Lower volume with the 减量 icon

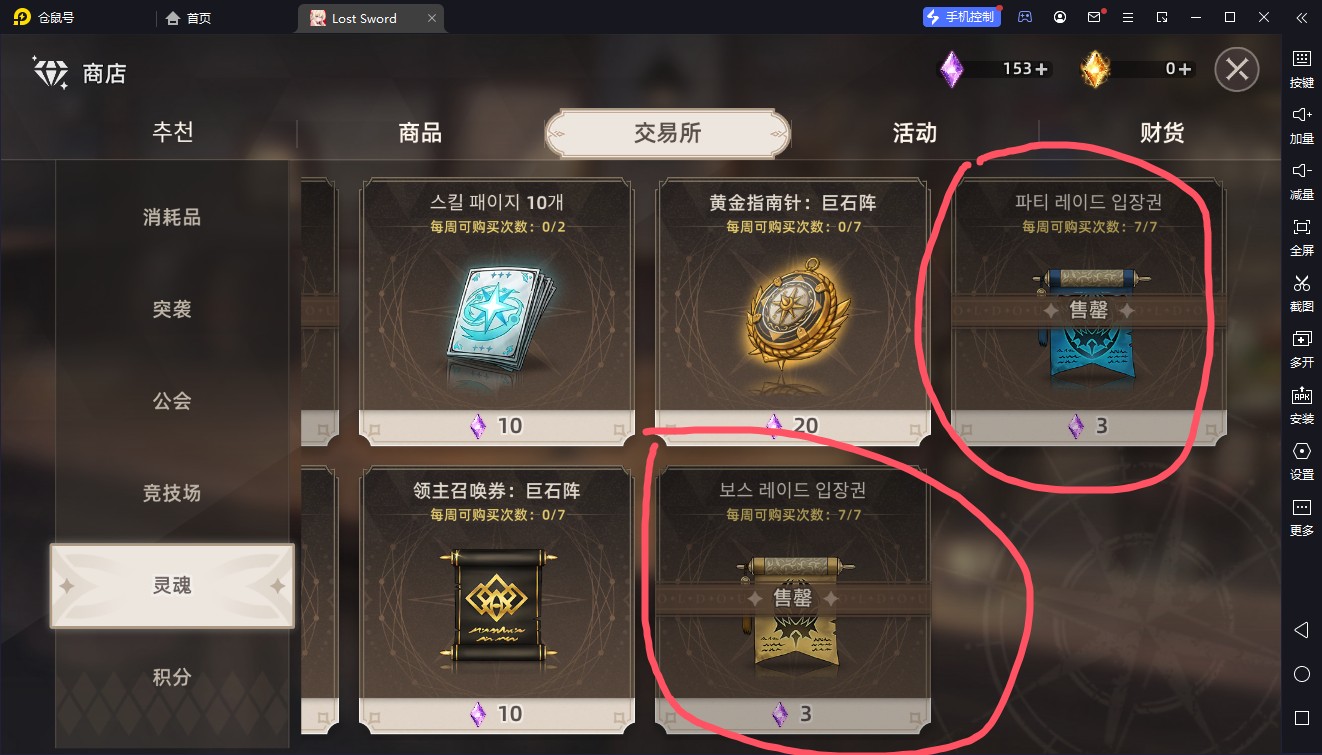click(x=1301, y=180)
